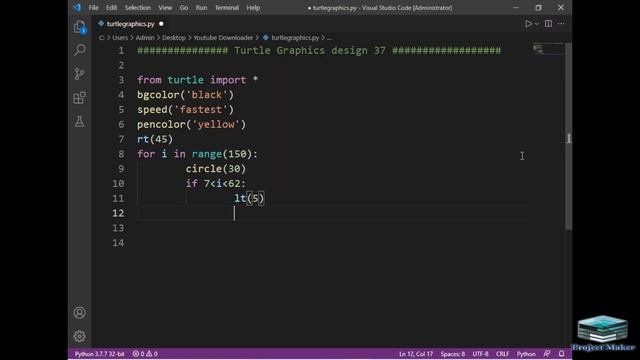Restore down the Visual Studio Code window
640x360 pixels.
tap(538, 8)
